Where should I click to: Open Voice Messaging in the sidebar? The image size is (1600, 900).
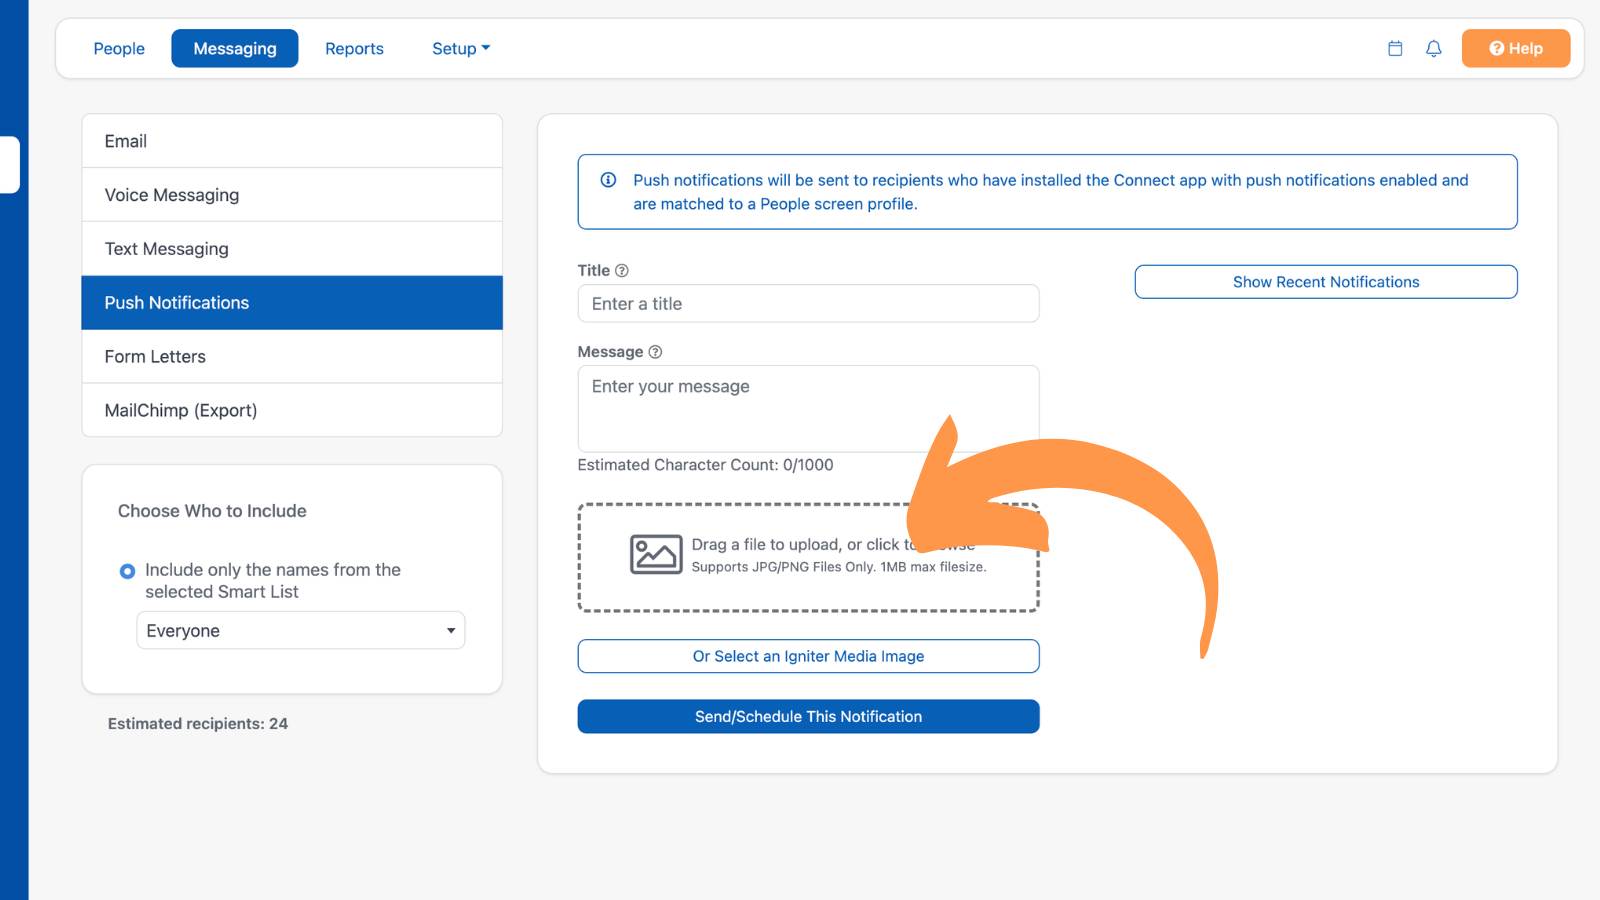click(x=292, y=195)
